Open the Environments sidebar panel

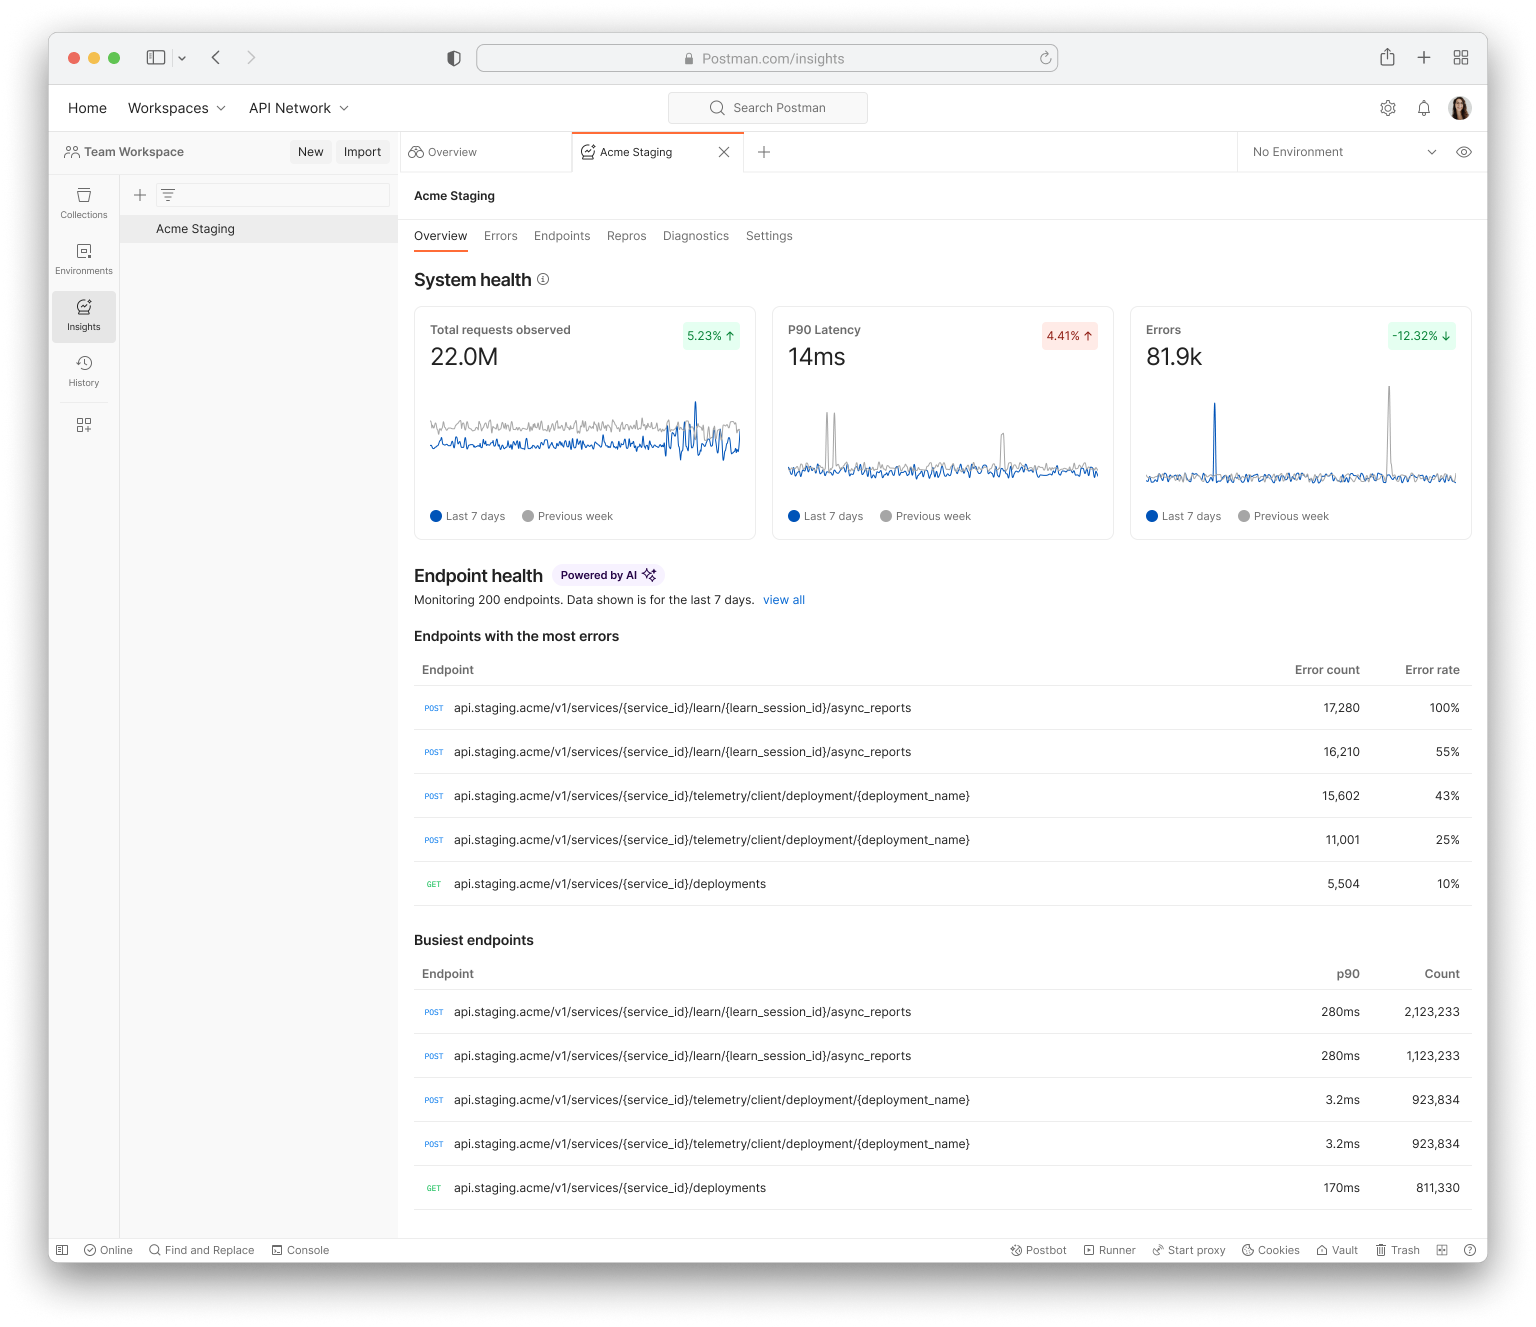click(x=84, y=259)
